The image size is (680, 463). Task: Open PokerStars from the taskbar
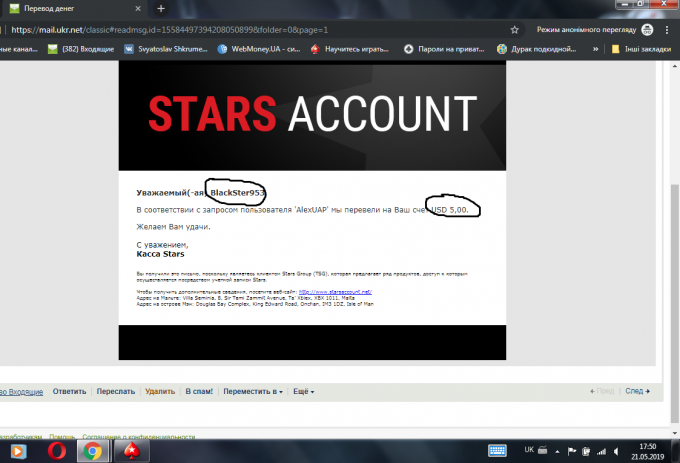(x=132, y=451)
